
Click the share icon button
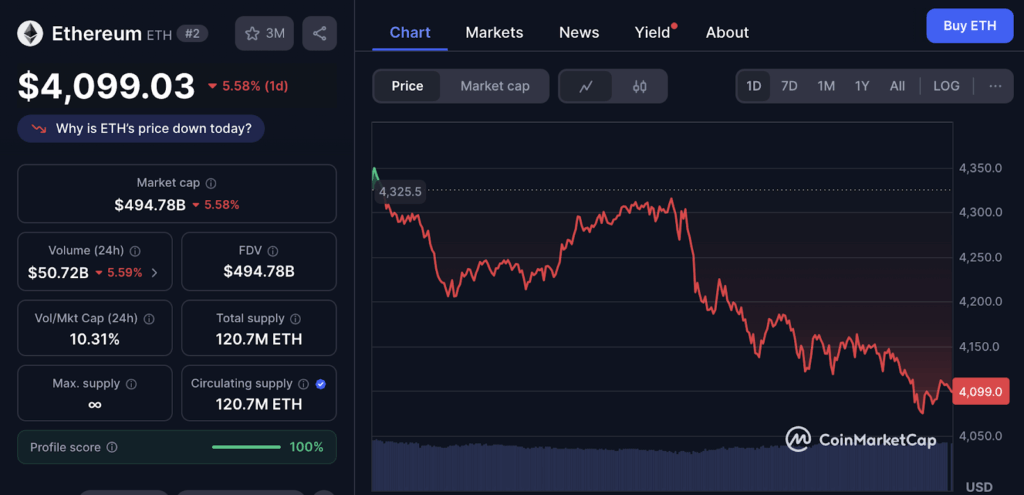coord(320,33)
